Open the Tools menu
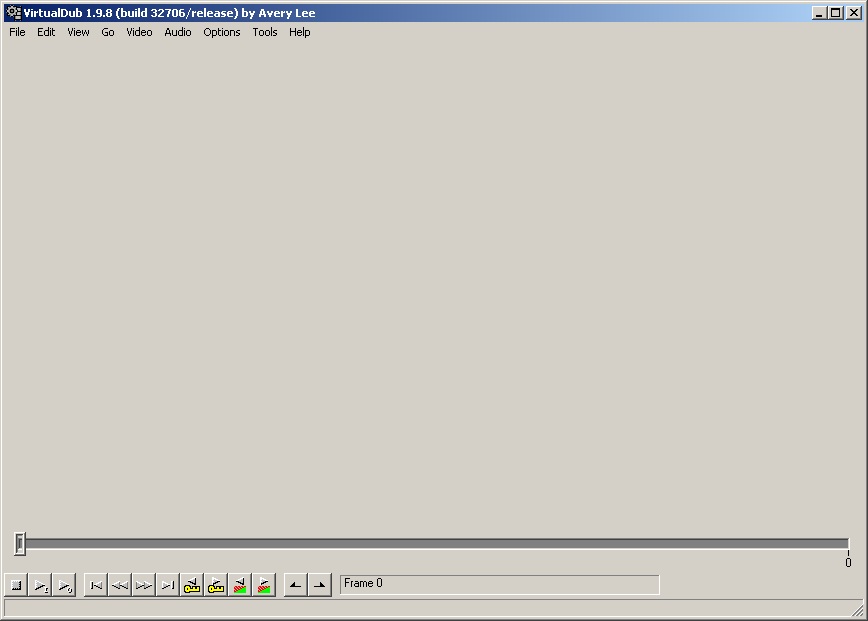This screenshot has width=868, height=621. pyautogui.click(x=265, y=32)
